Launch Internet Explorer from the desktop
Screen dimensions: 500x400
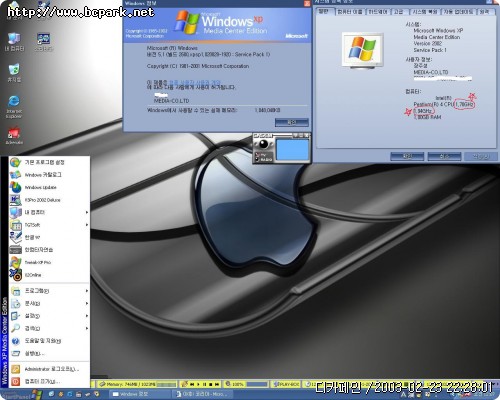click(x=14, y=107)
